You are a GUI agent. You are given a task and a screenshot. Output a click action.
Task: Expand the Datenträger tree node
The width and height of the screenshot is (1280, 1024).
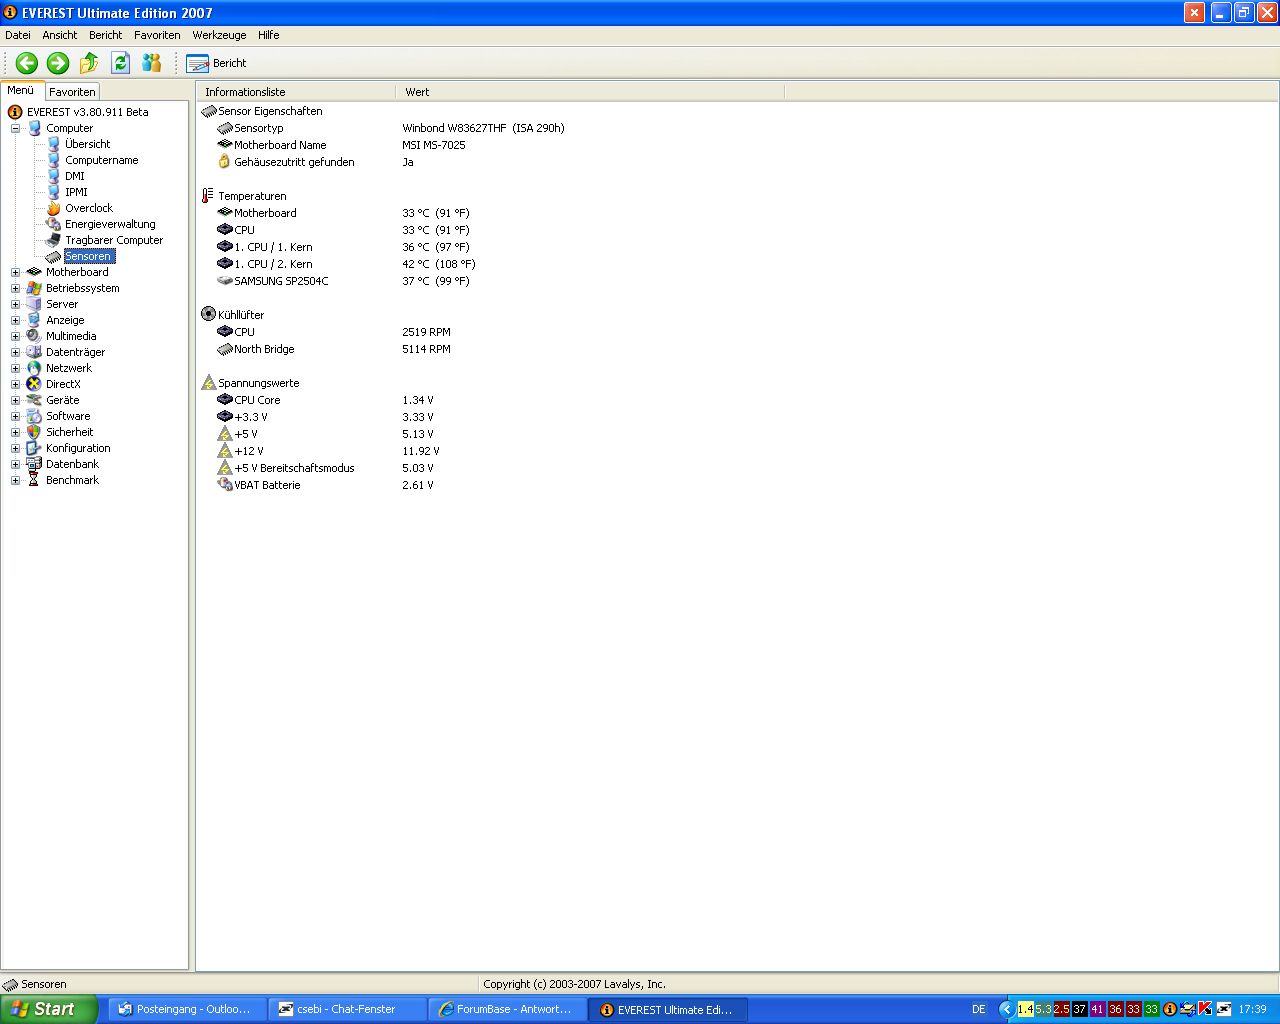pyautogui.click(x=15, y=352)
